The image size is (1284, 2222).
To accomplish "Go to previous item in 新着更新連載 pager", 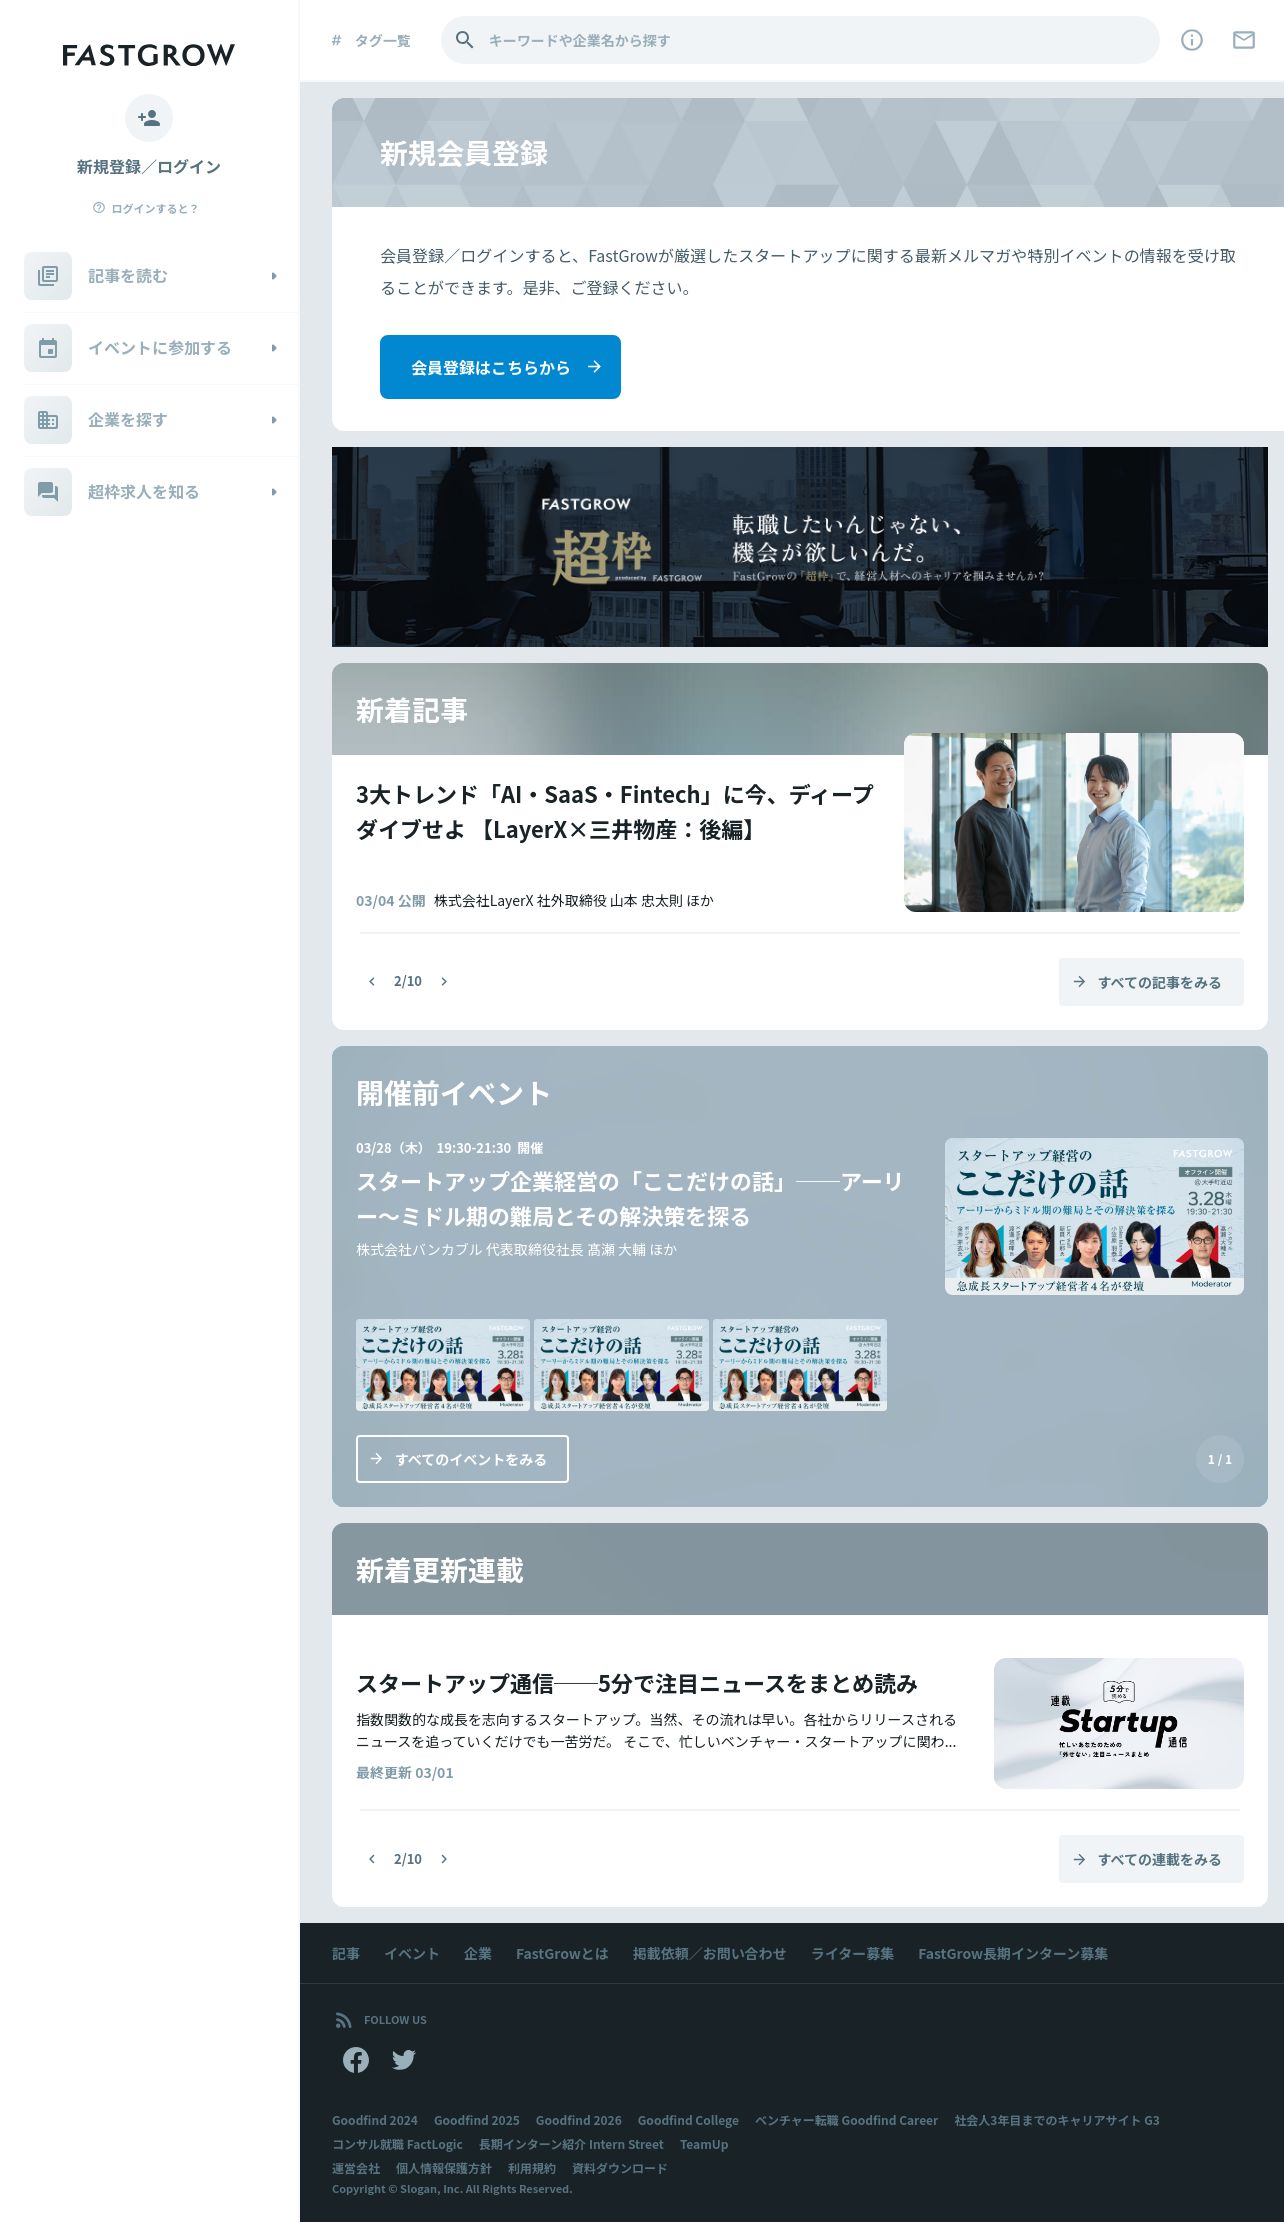I will pos(372,1859).
